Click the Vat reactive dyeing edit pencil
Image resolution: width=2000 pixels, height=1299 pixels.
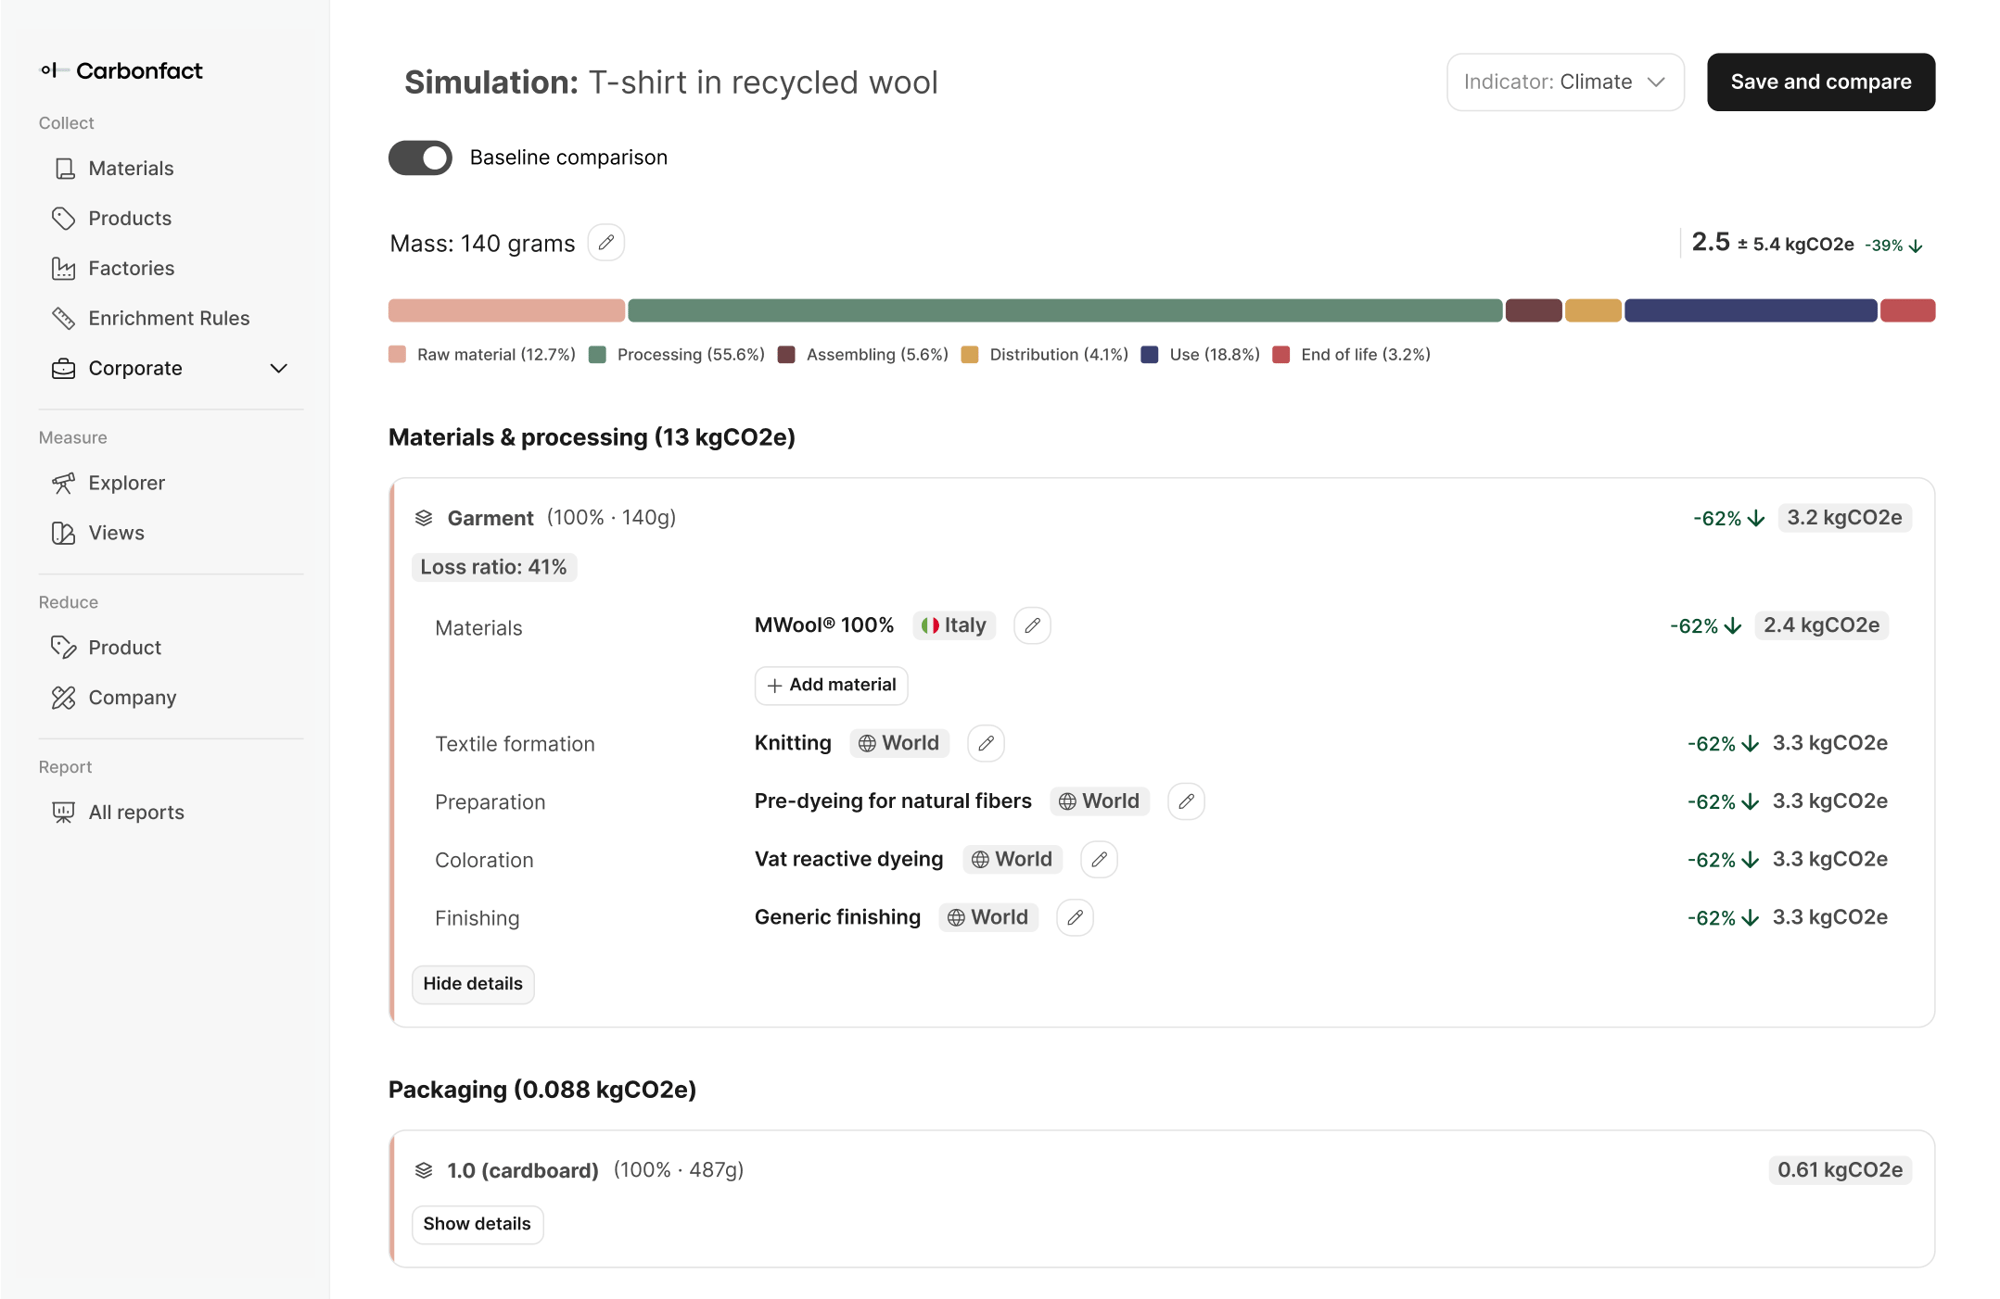[x=1099, y=860]
